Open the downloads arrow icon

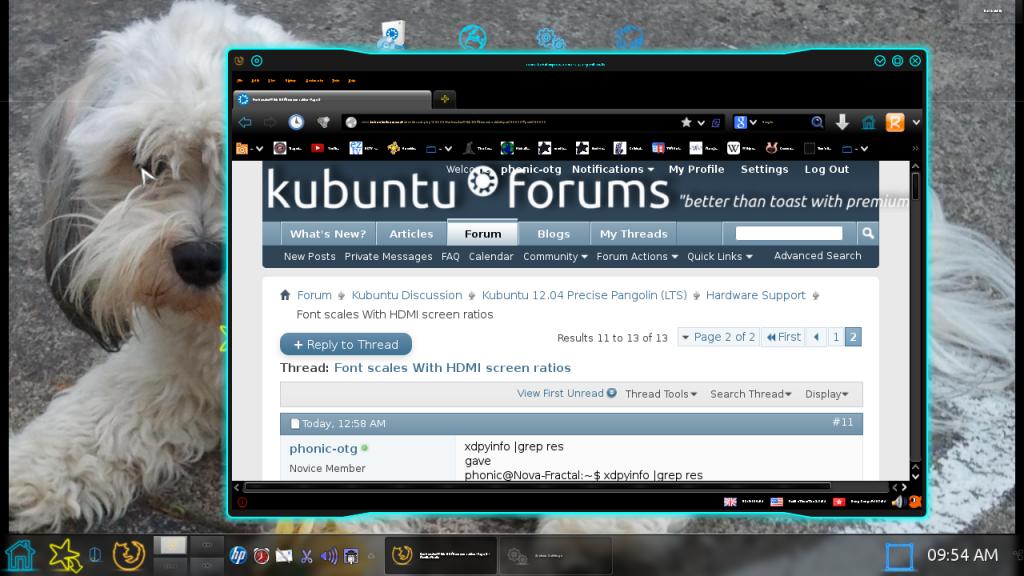(x=842, y=122)
